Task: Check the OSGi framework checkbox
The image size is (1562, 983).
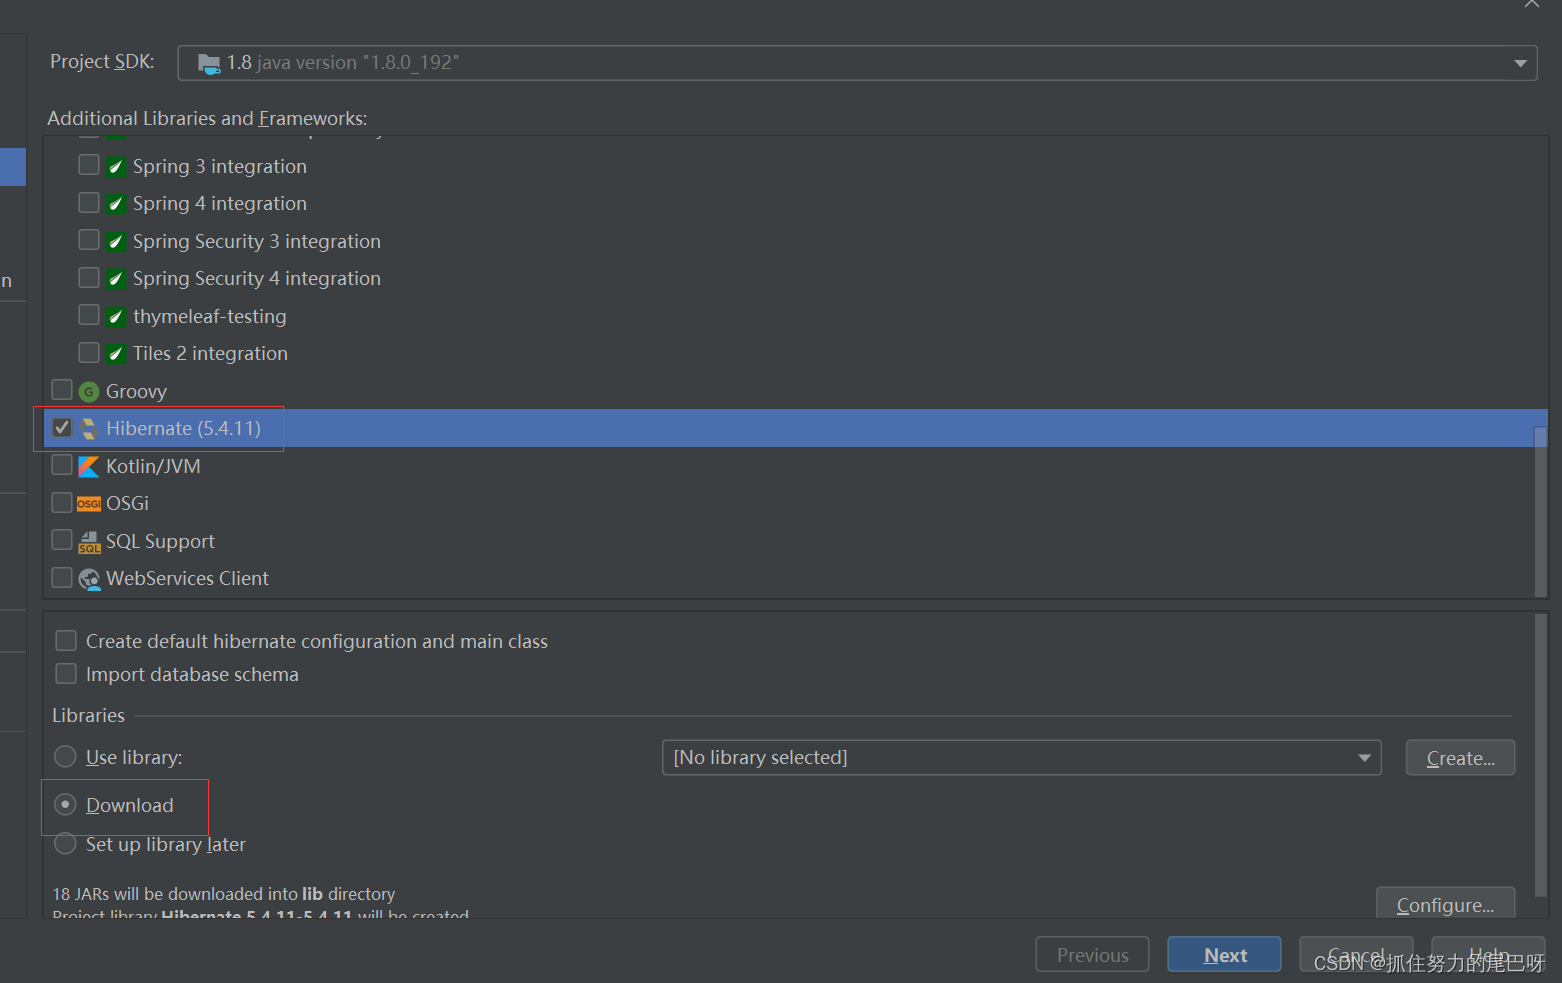Action: 62,503
